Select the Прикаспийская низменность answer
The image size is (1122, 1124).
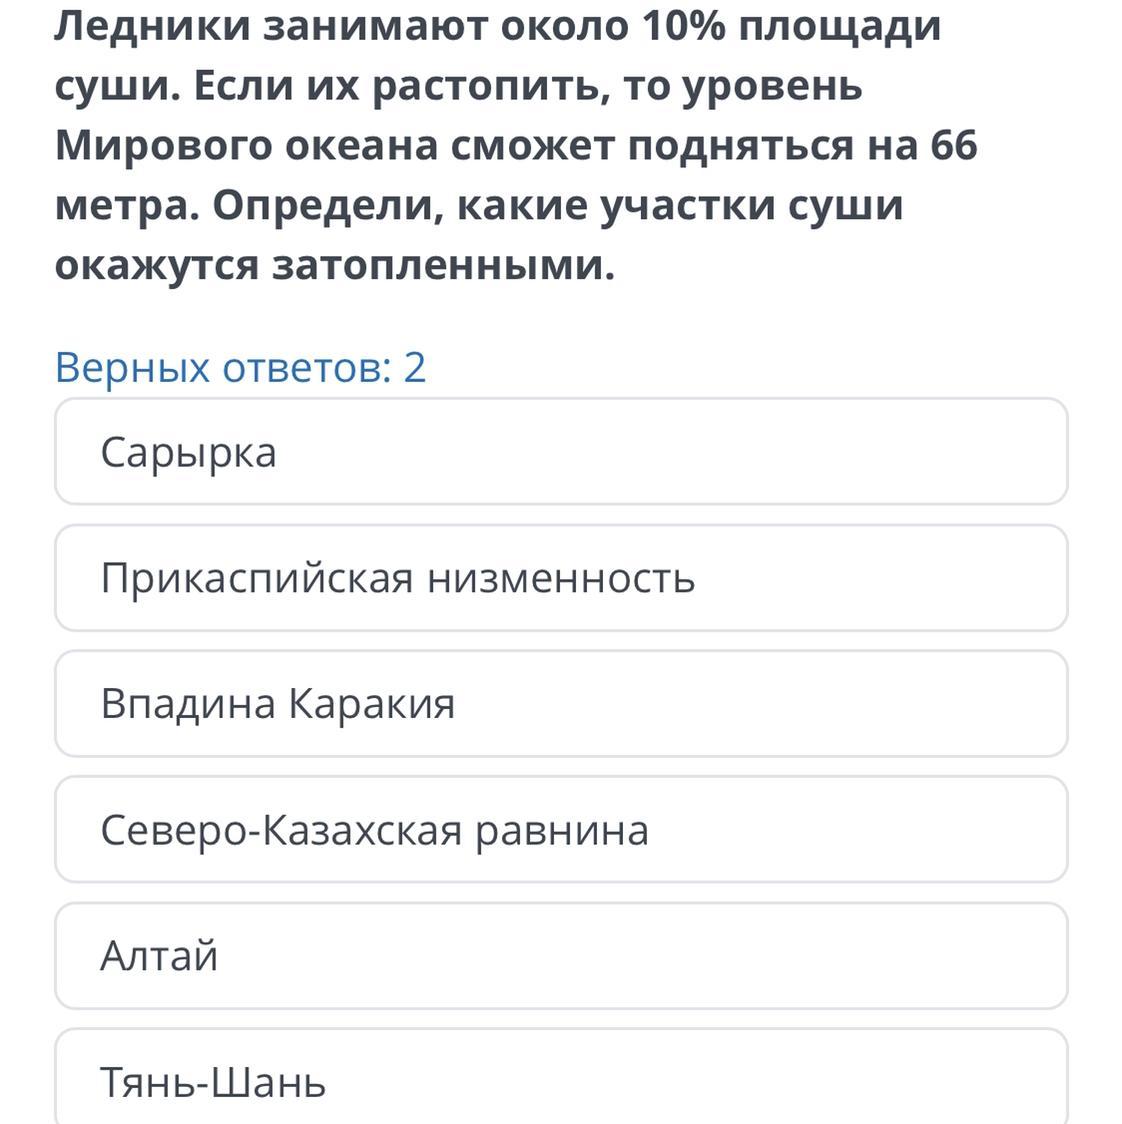tap(560, 578)
